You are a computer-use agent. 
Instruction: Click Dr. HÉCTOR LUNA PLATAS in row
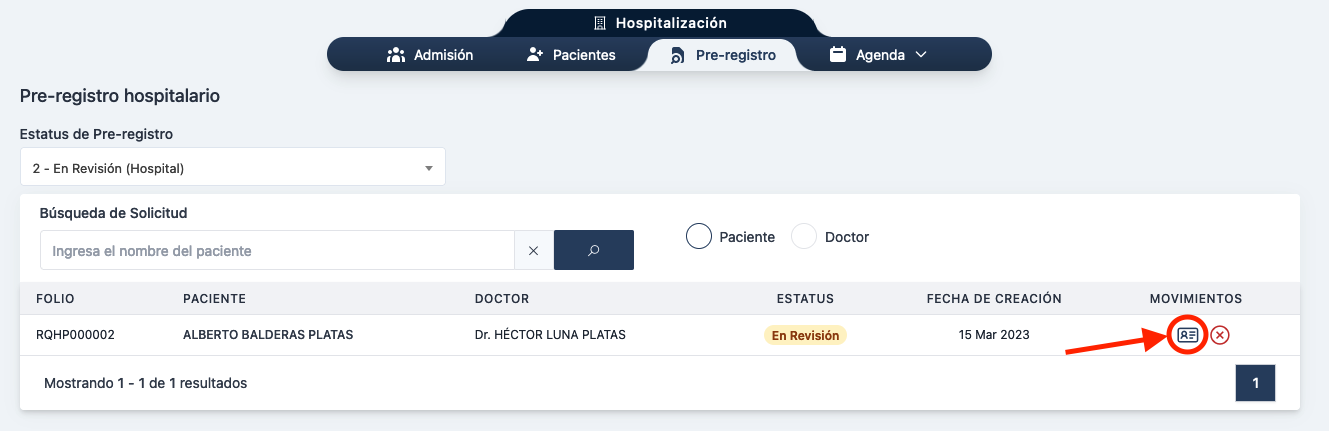tap(550, 335)
